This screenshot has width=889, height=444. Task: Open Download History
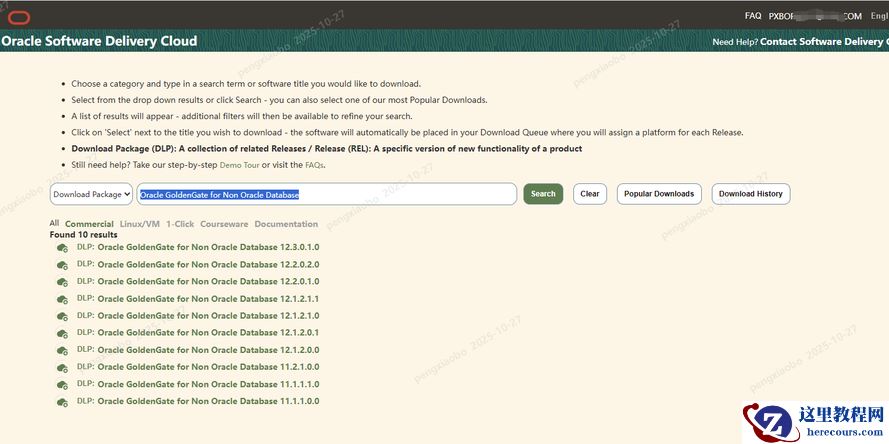[751, 194]
